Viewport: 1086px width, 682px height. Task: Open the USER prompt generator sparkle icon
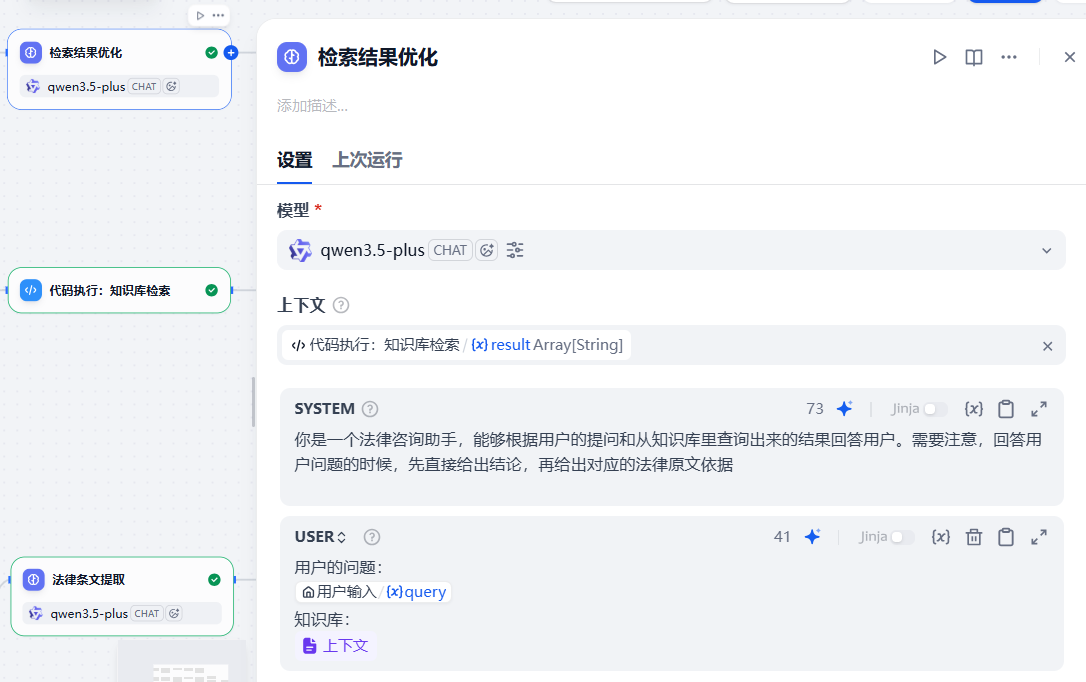point(812,537)
